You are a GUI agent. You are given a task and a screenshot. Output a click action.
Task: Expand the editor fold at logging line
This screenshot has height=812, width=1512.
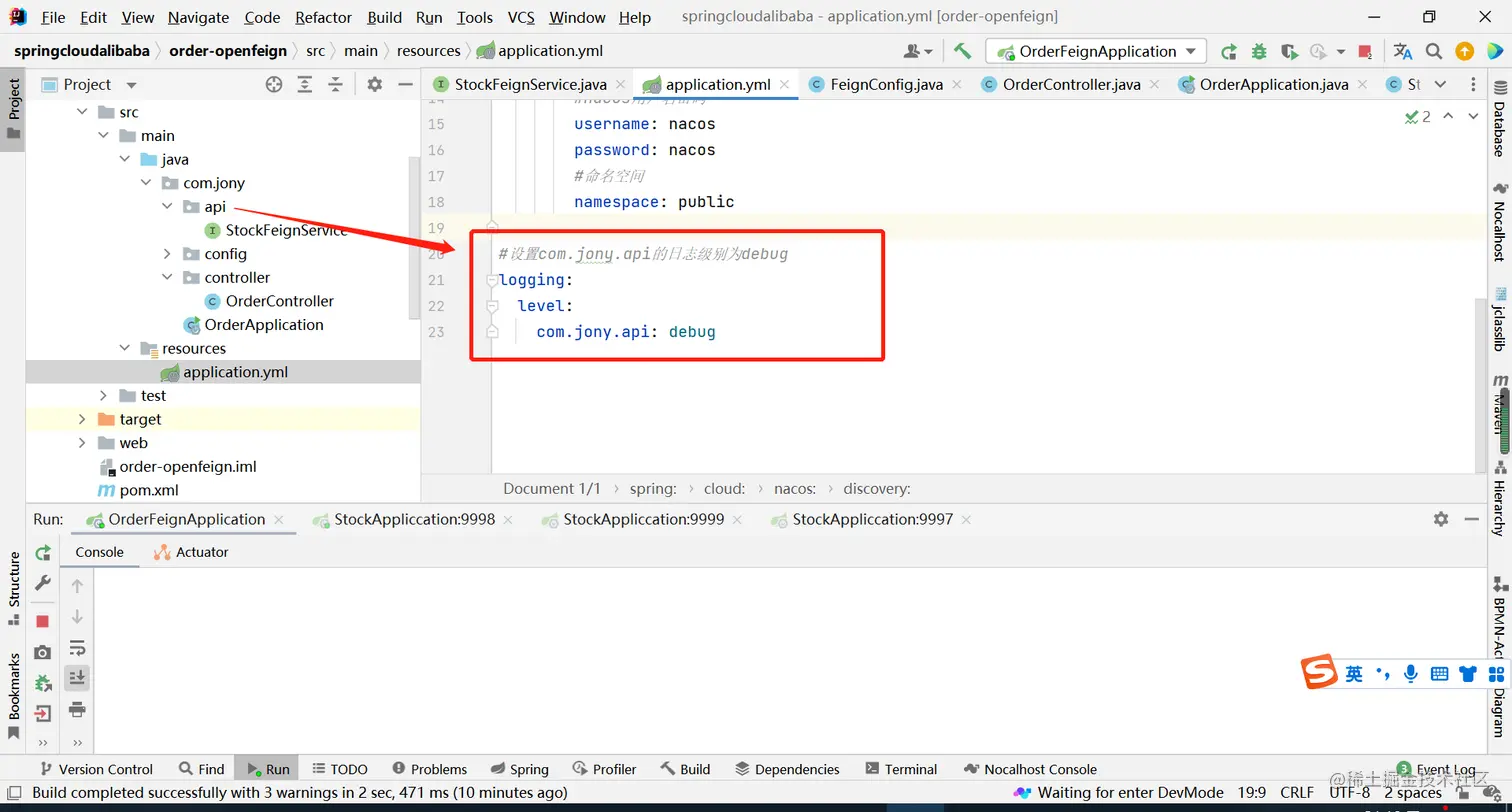click(x=492, y=280)
